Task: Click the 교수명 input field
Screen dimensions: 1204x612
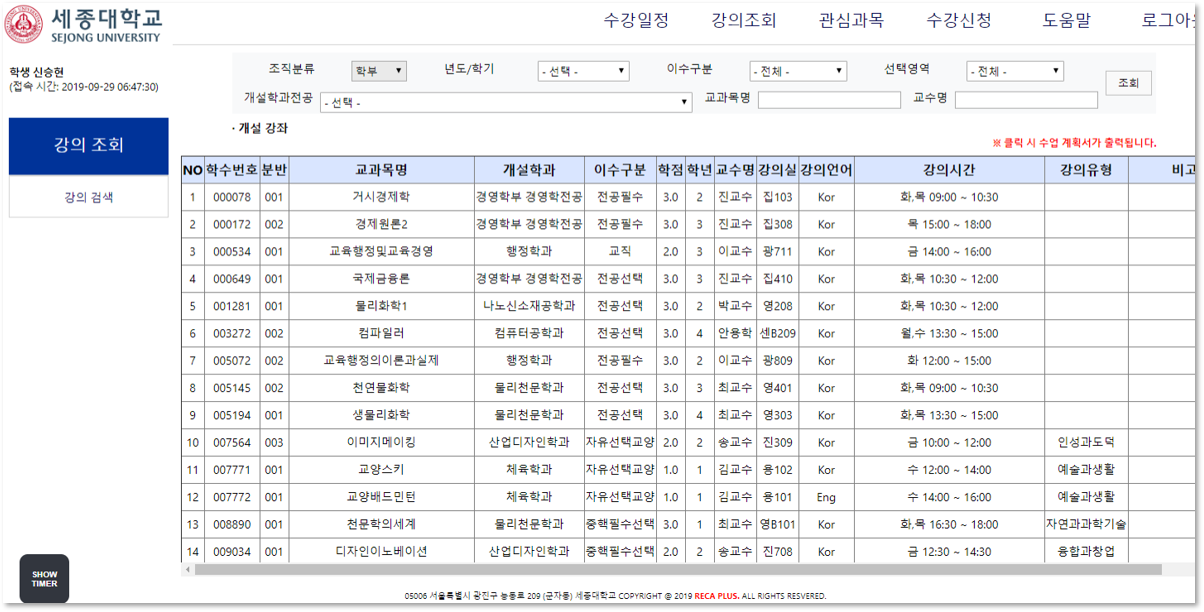Action: point(1026,100)
